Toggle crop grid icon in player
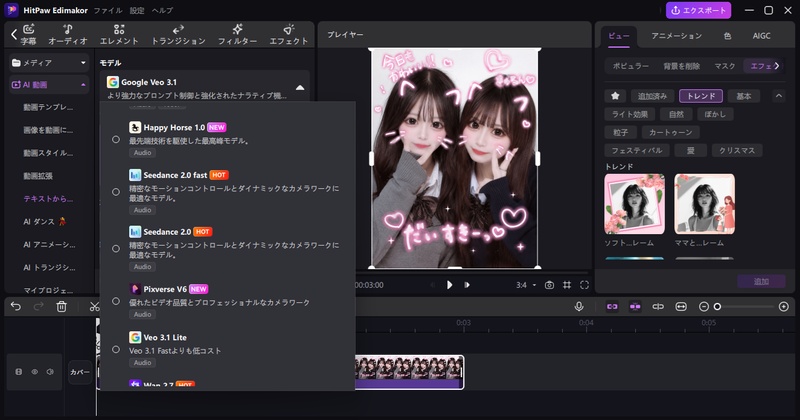 (x=567, y=285)
